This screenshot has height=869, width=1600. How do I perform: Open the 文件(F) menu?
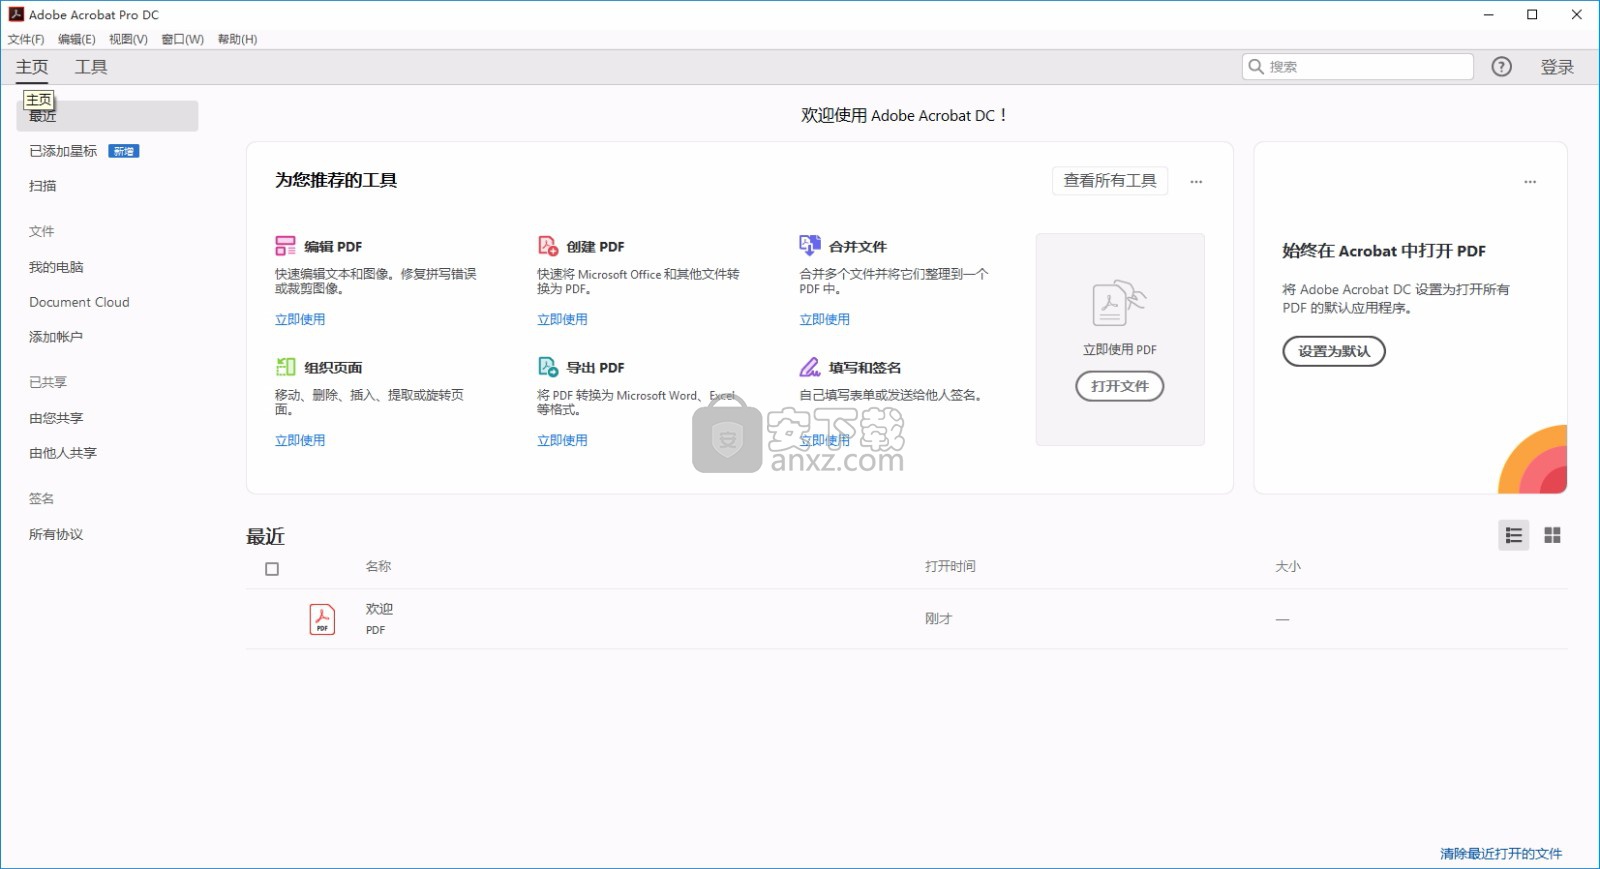tap(26, 39)
